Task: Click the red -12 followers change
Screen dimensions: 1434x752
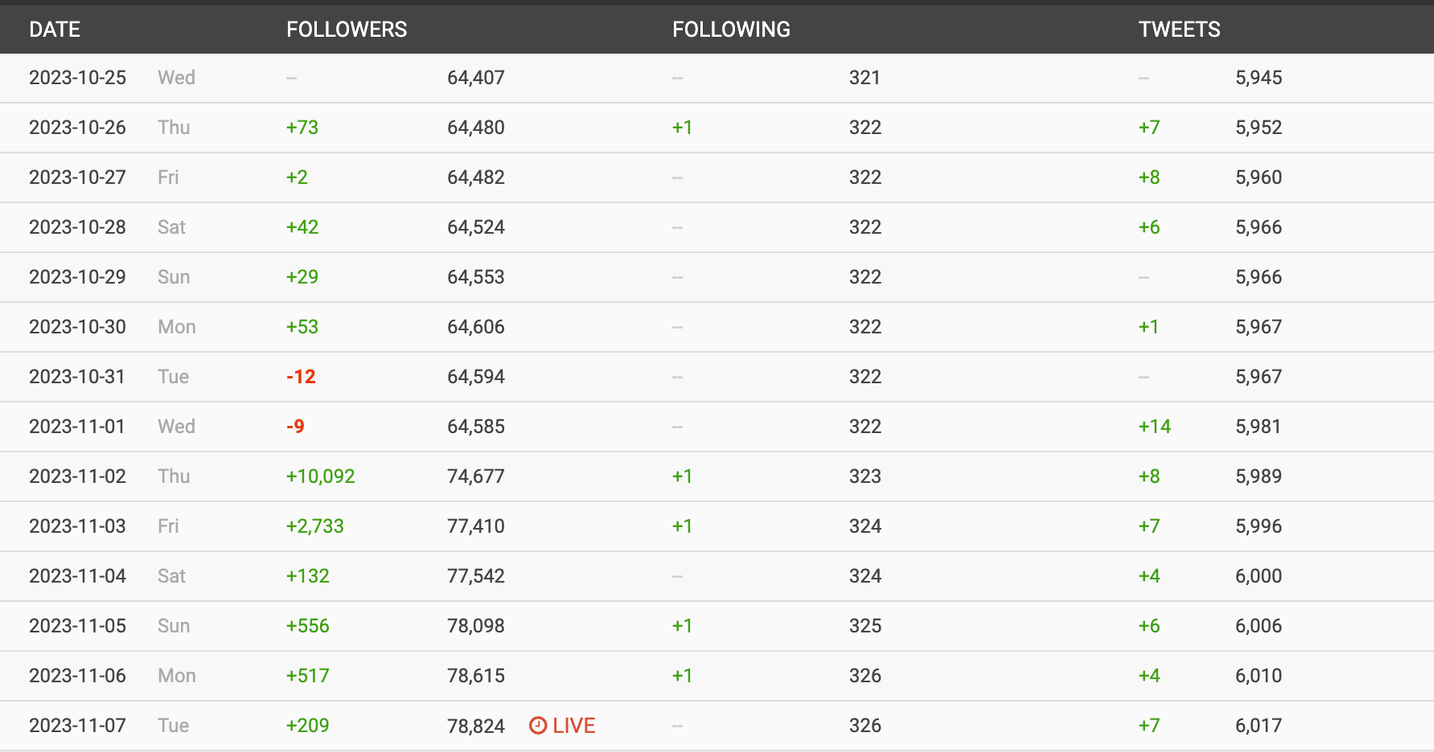Action: click(x=301, y=376)
